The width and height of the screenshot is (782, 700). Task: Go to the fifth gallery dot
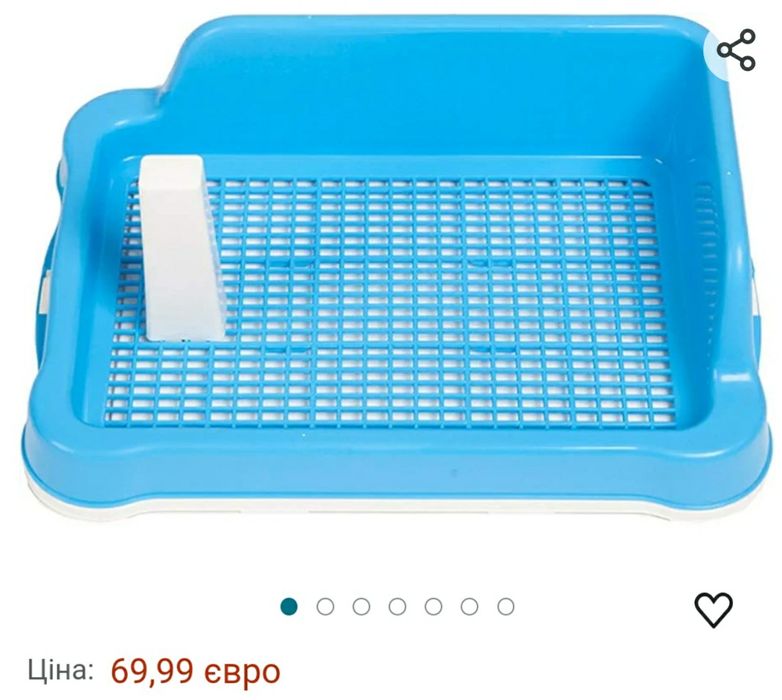tap(433, 607)
